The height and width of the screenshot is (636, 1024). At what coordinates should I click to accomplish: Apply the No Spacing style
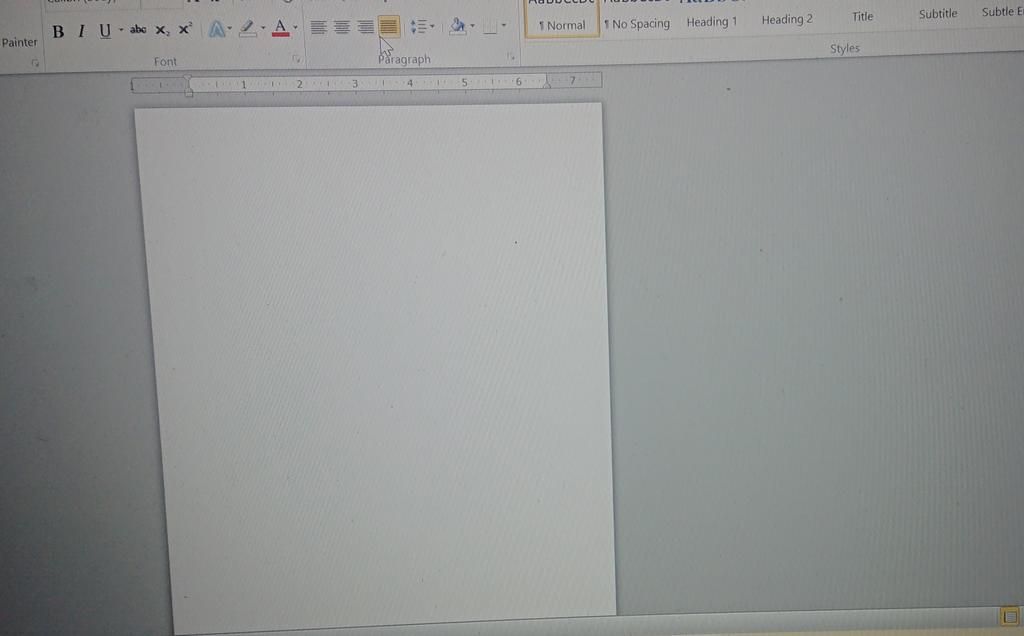click(x=637, y=24)
